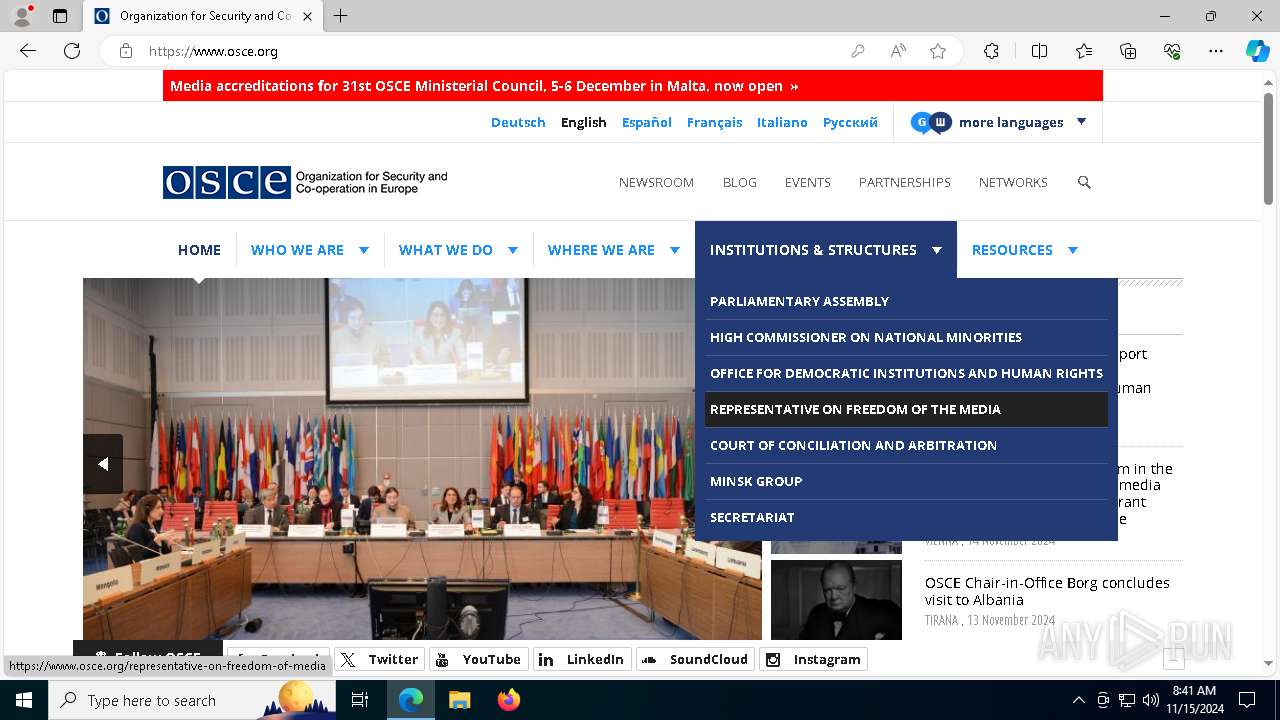Viewport: 1280px width, 720px height.
Task: Open the PARTNERSHIPS link
Action: click(x=904, y=182)
